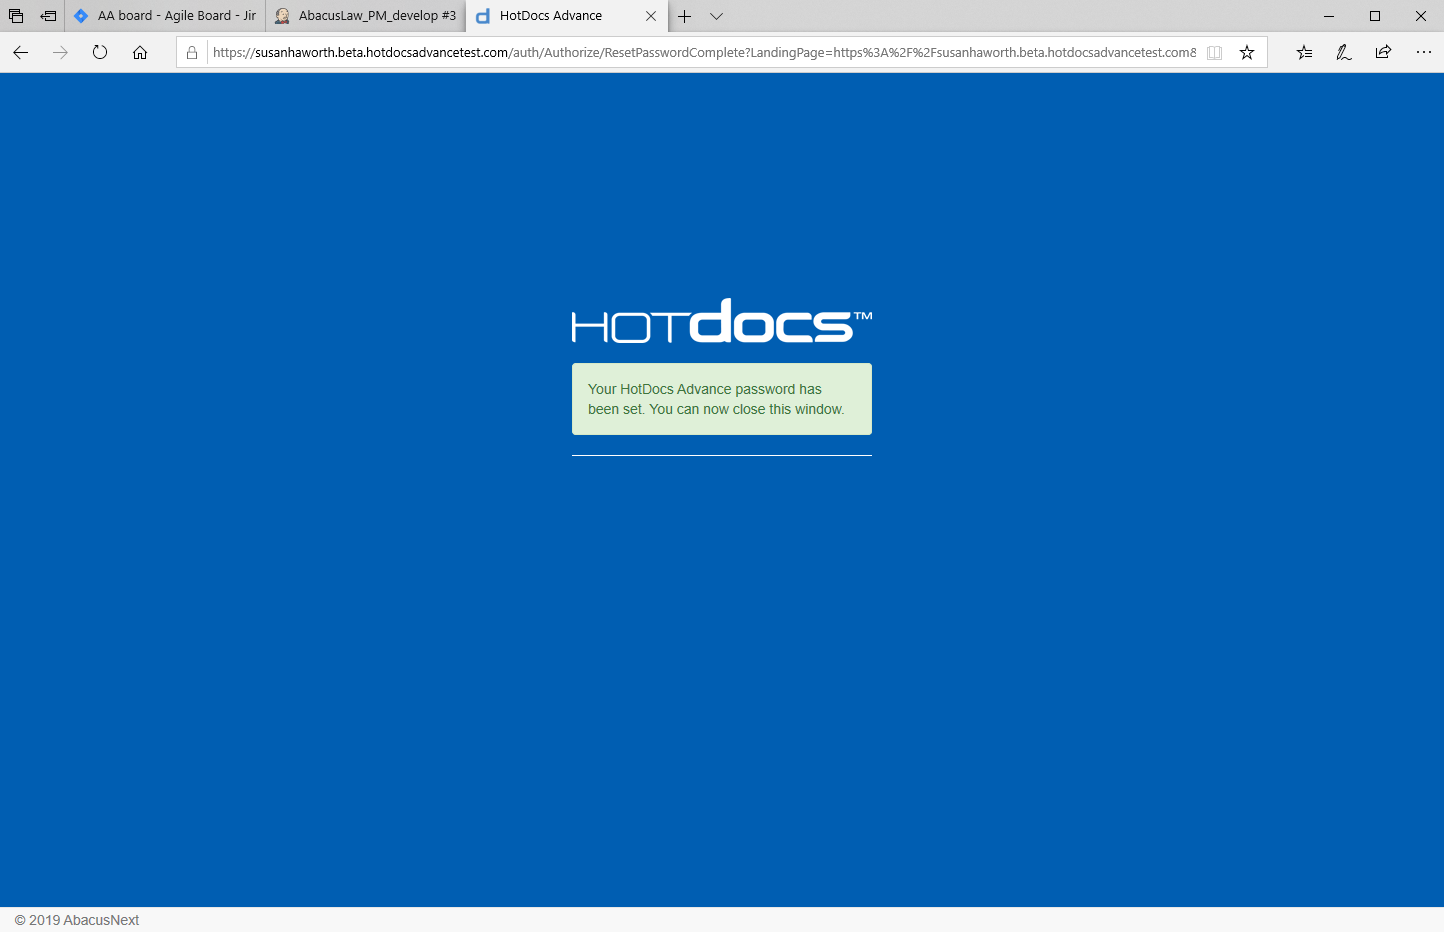Set these tabs aside

coord(48,16)
